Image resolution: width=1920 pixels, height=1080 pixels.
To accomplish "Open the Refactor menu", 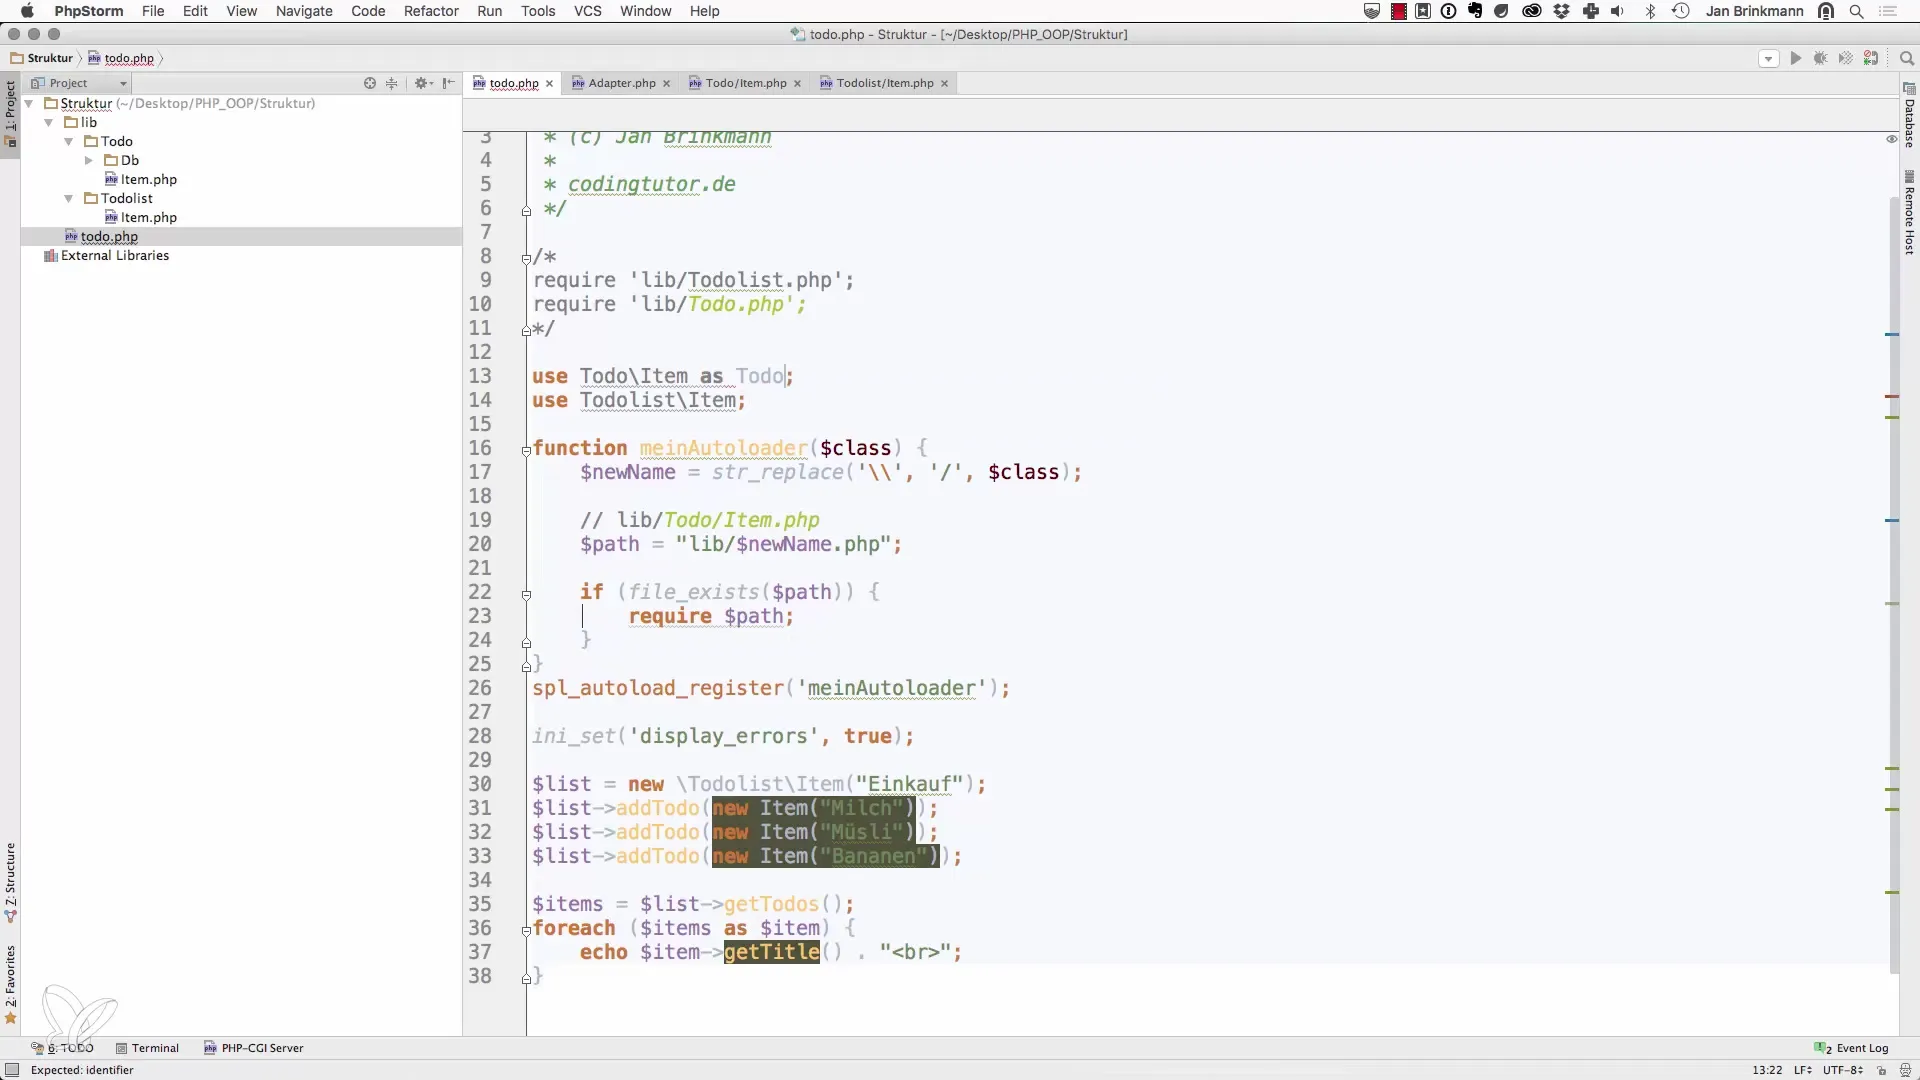I will 431,11.
